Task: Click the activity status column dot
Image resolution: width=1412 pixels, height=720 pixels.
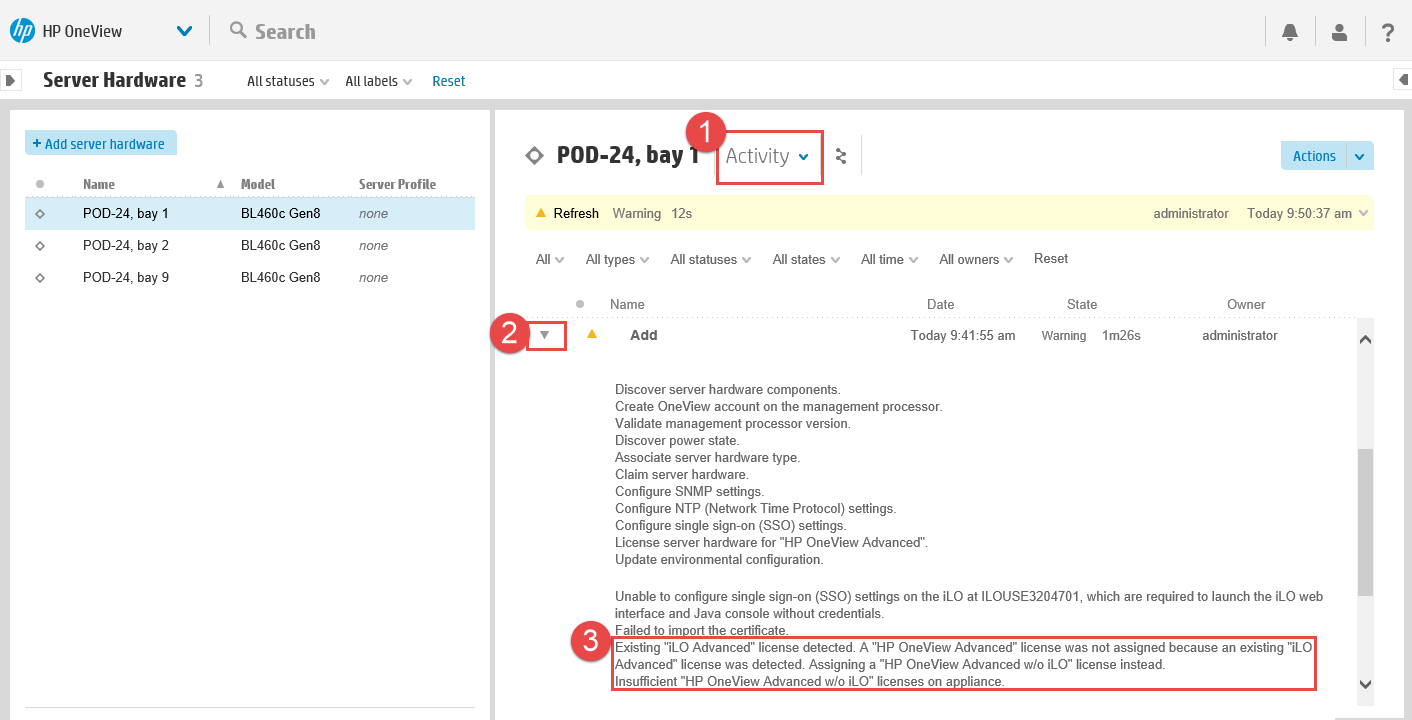Action: tap(580, 304)
